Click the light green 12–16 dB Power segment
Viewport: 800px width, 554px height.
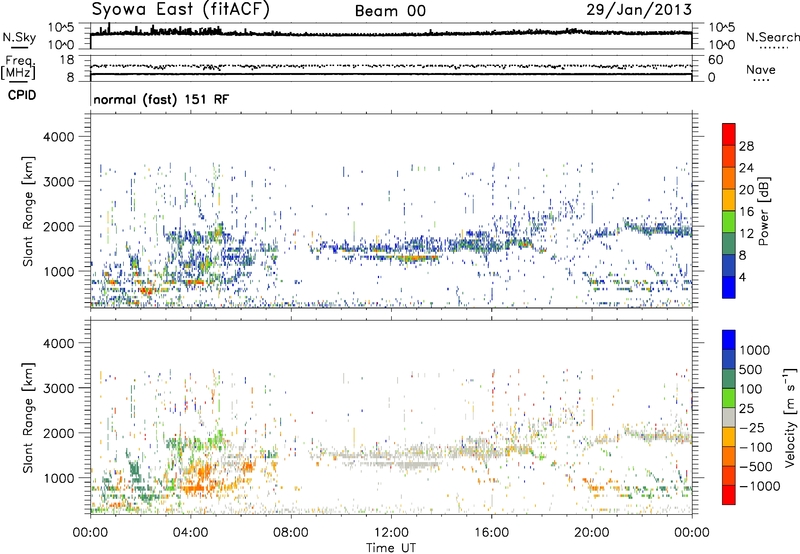[729, 222]
